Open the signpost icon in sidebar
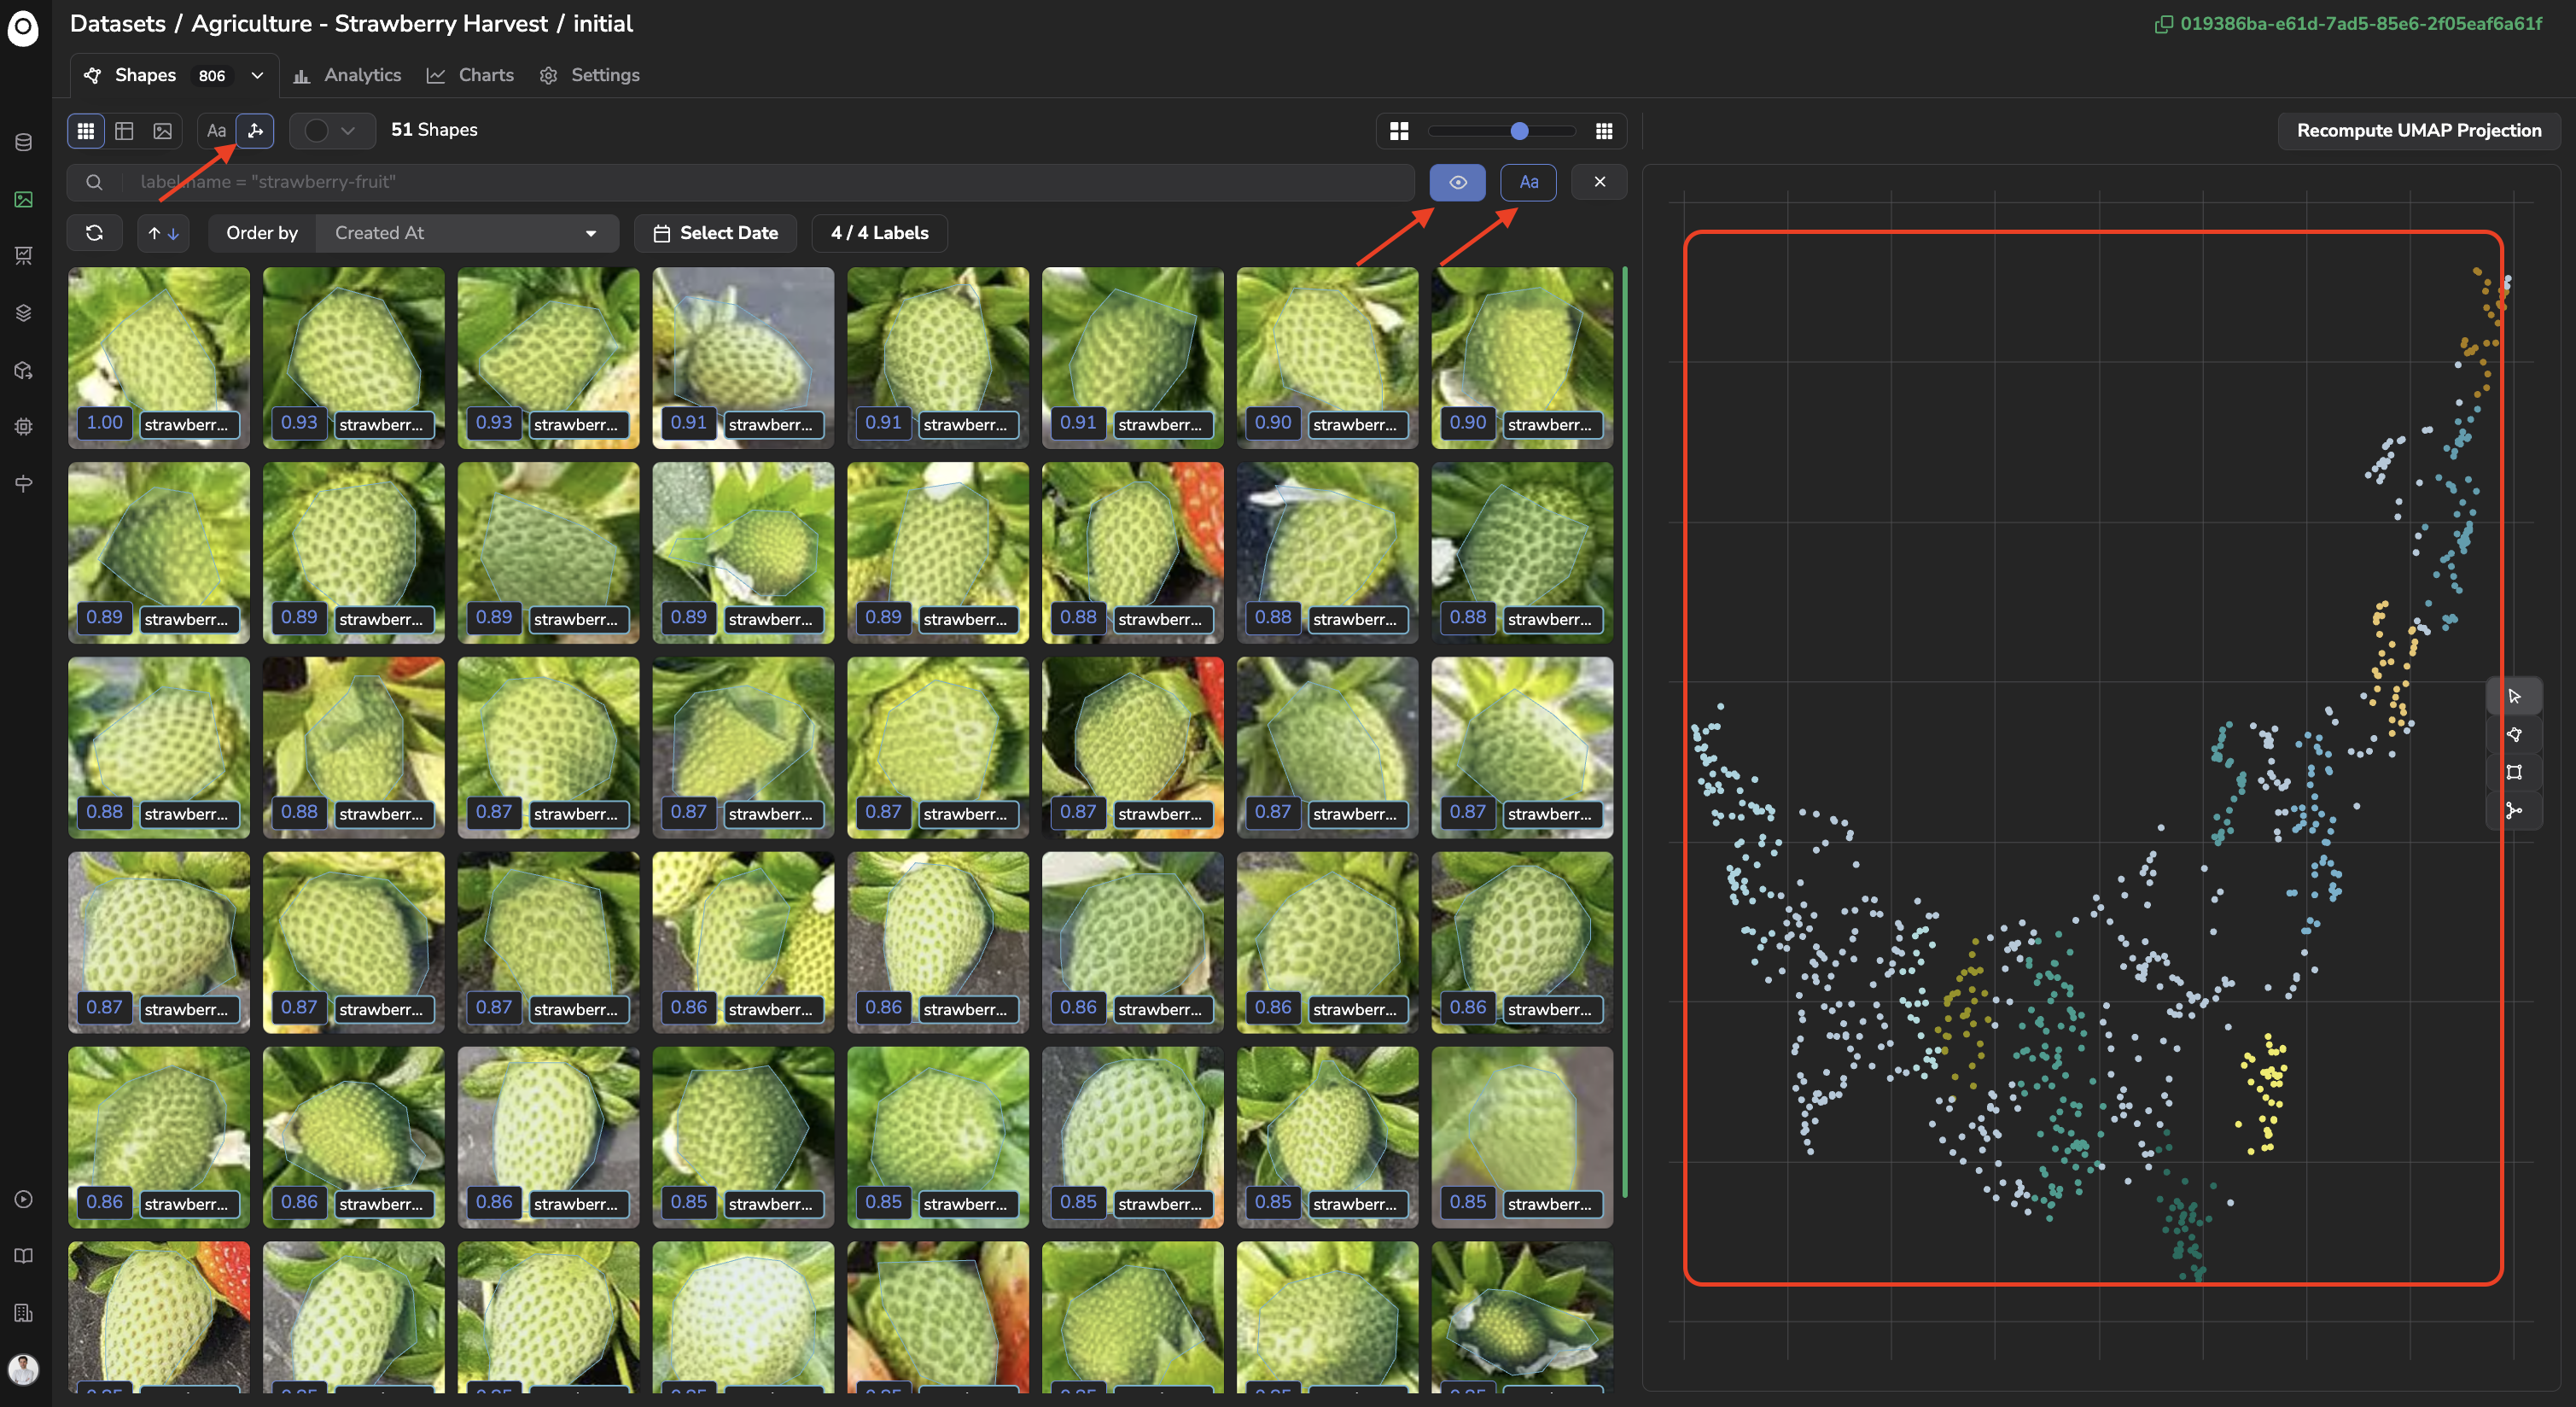The image size is (2576, 1407). pyautogui.click(x=24, y=484)
